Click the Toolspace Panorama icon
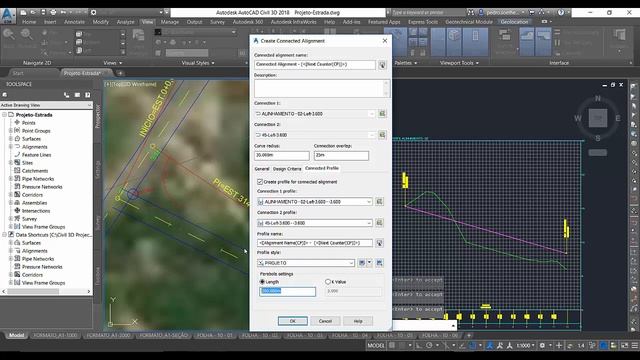 point(77,95)
